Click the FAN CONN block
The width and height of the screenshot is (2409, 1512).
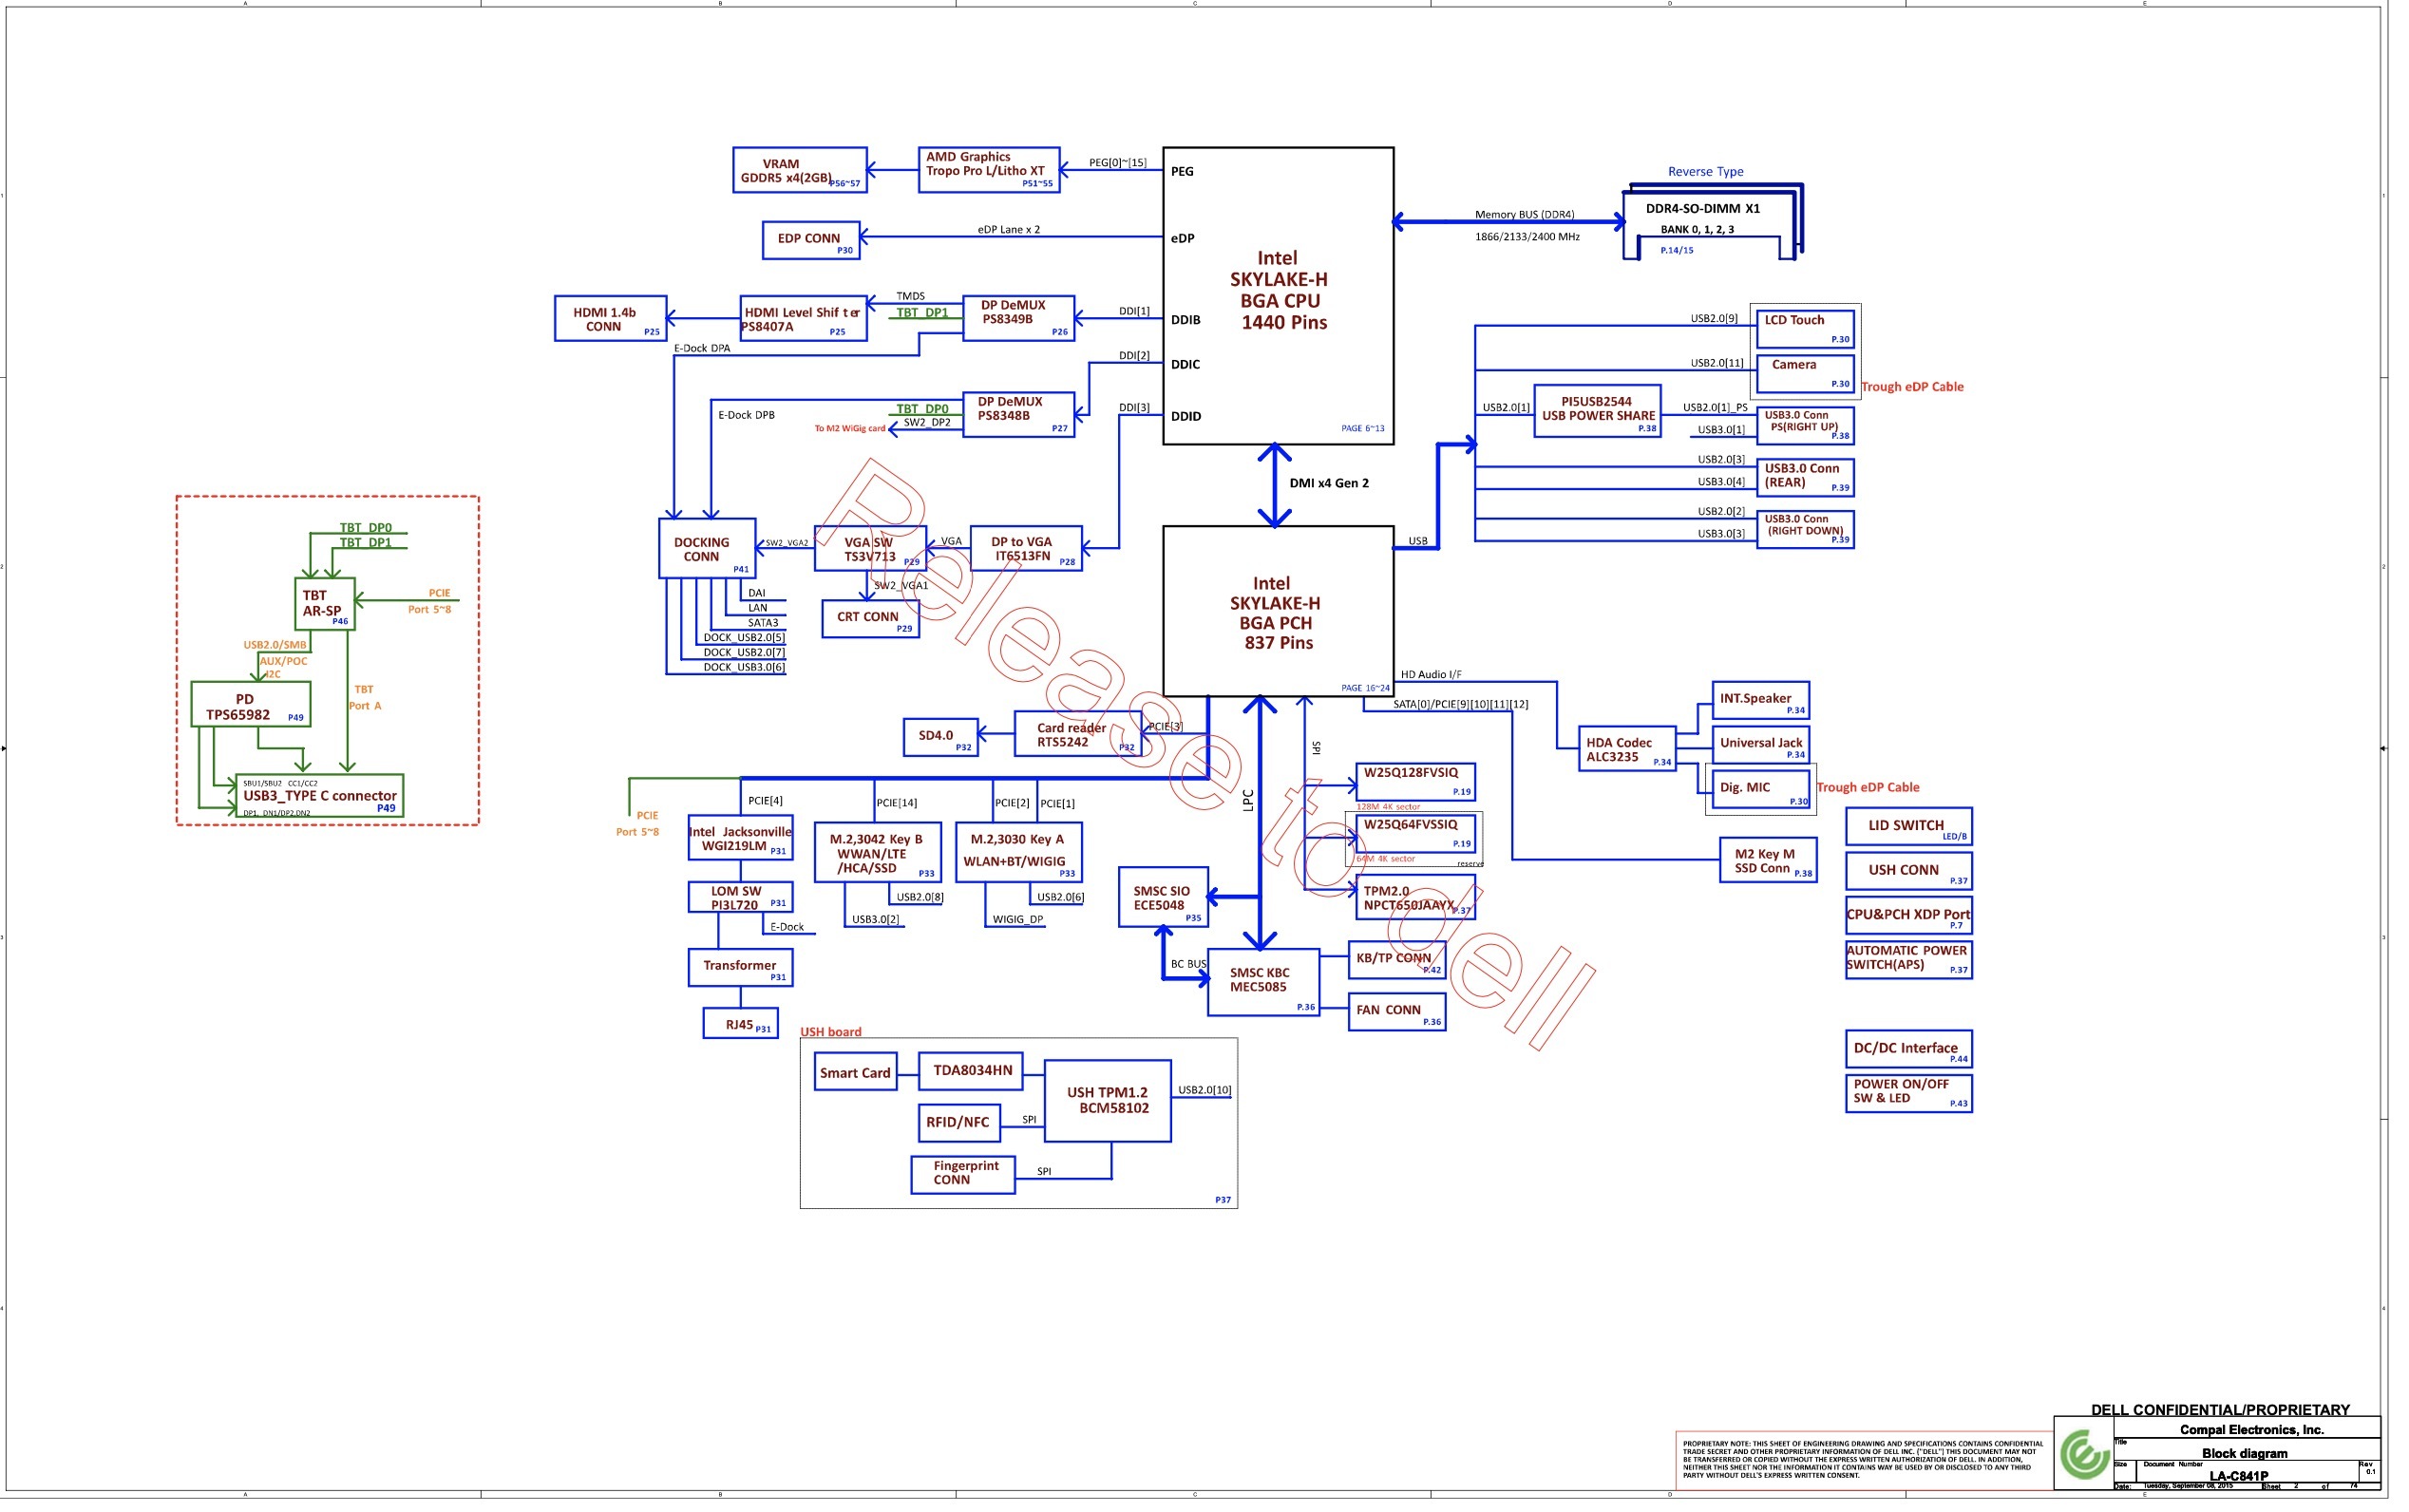1397,1012
